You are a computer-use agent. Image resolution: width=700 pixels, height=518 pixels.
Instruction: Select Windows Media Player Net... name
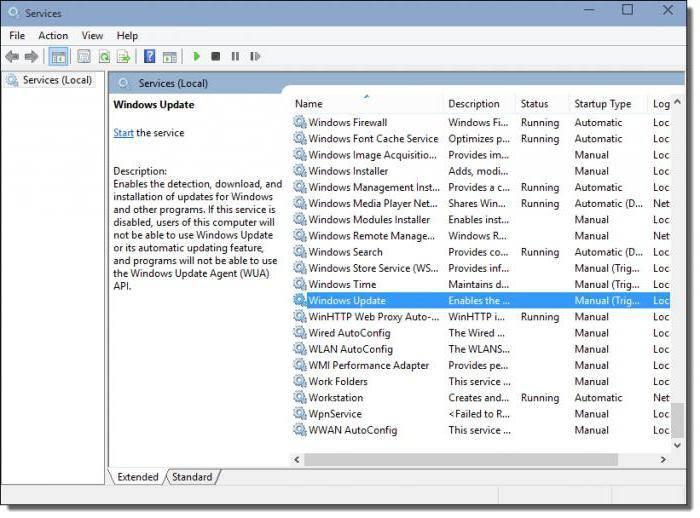tap(373, 203)
